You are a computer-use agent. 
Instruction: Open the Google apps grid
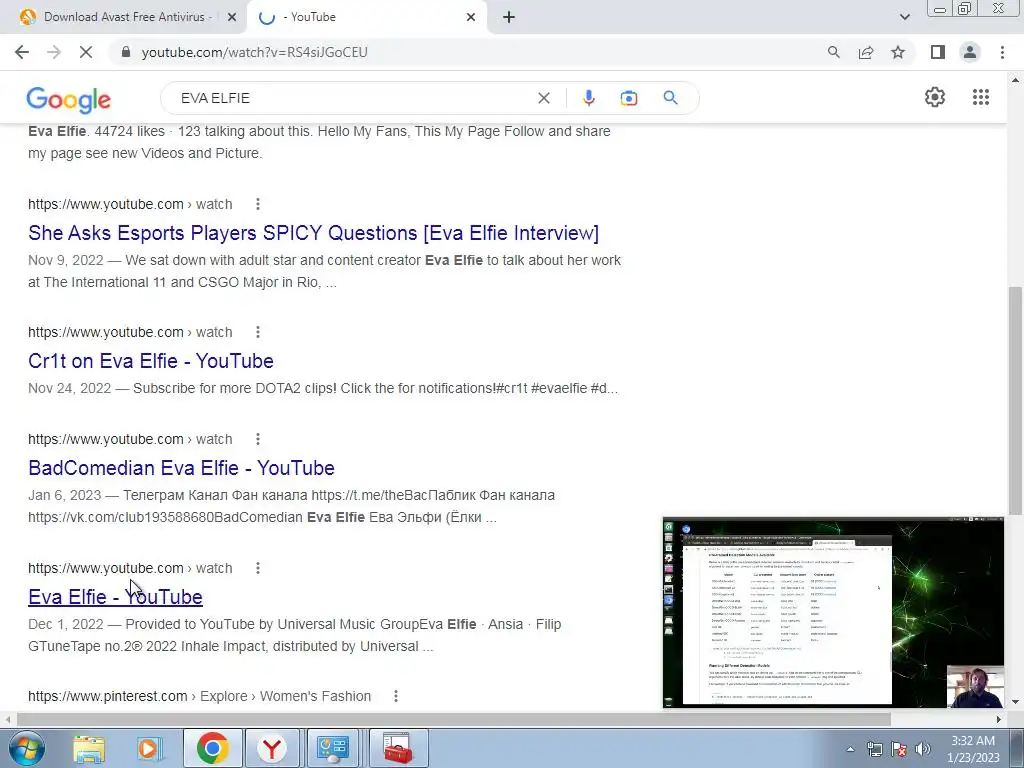coord(980,97)
